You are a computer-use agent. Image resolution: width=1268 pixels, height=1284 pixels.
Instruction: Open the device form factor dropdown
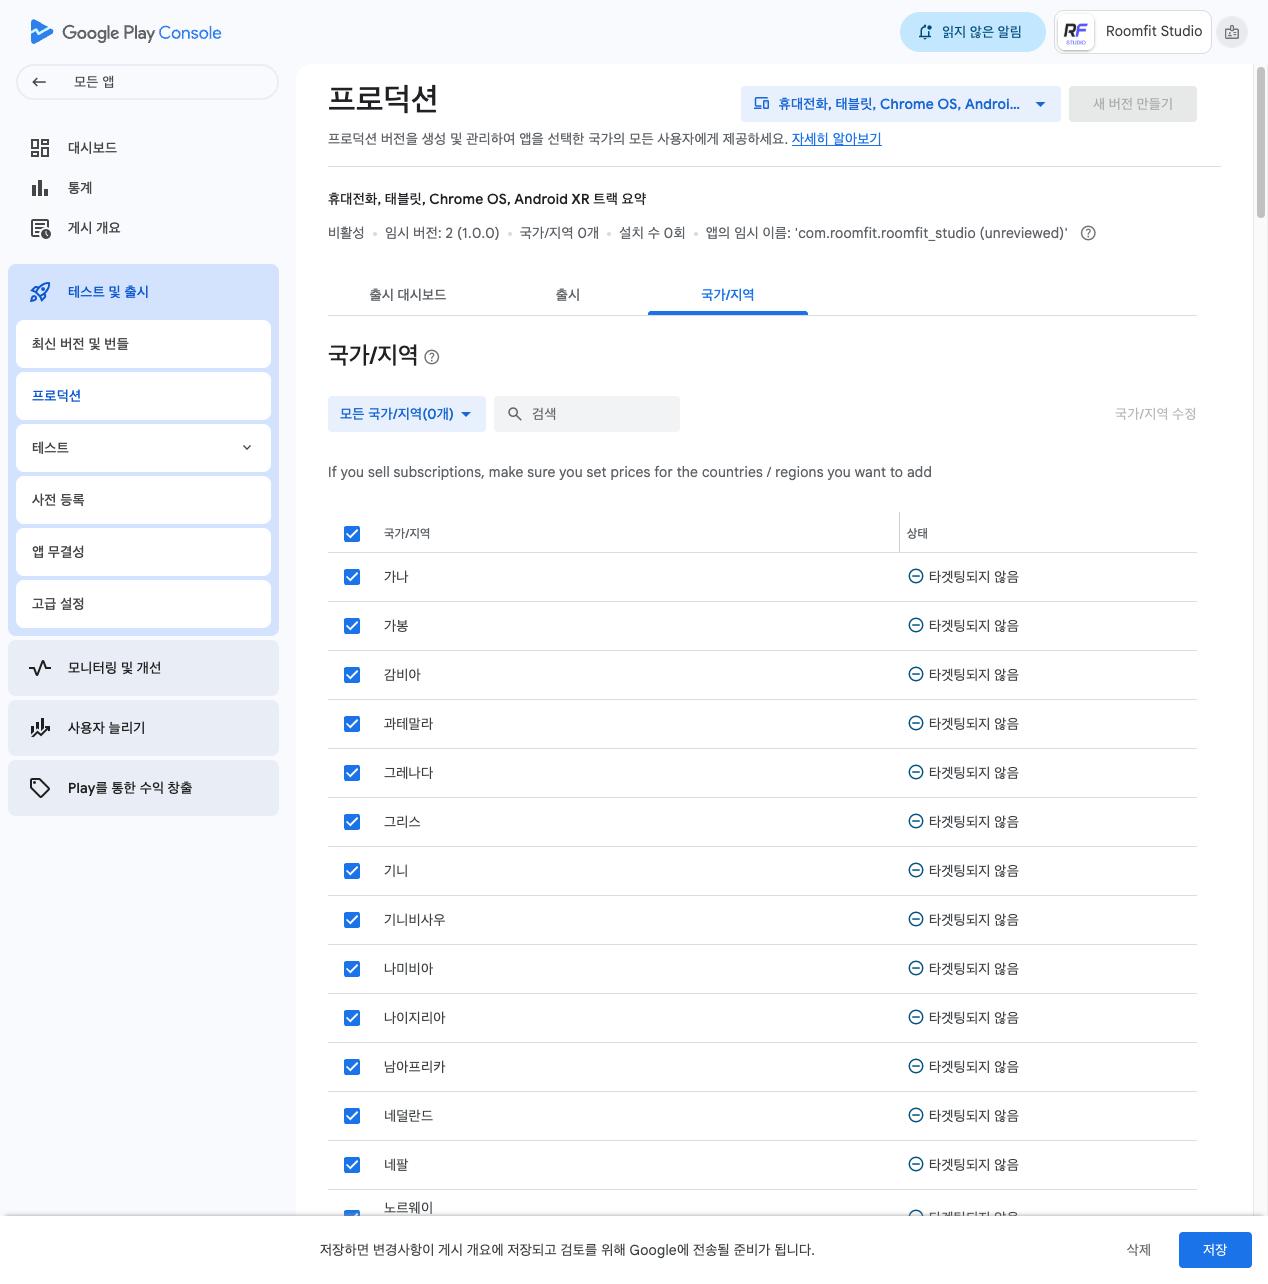pos(900,104)
